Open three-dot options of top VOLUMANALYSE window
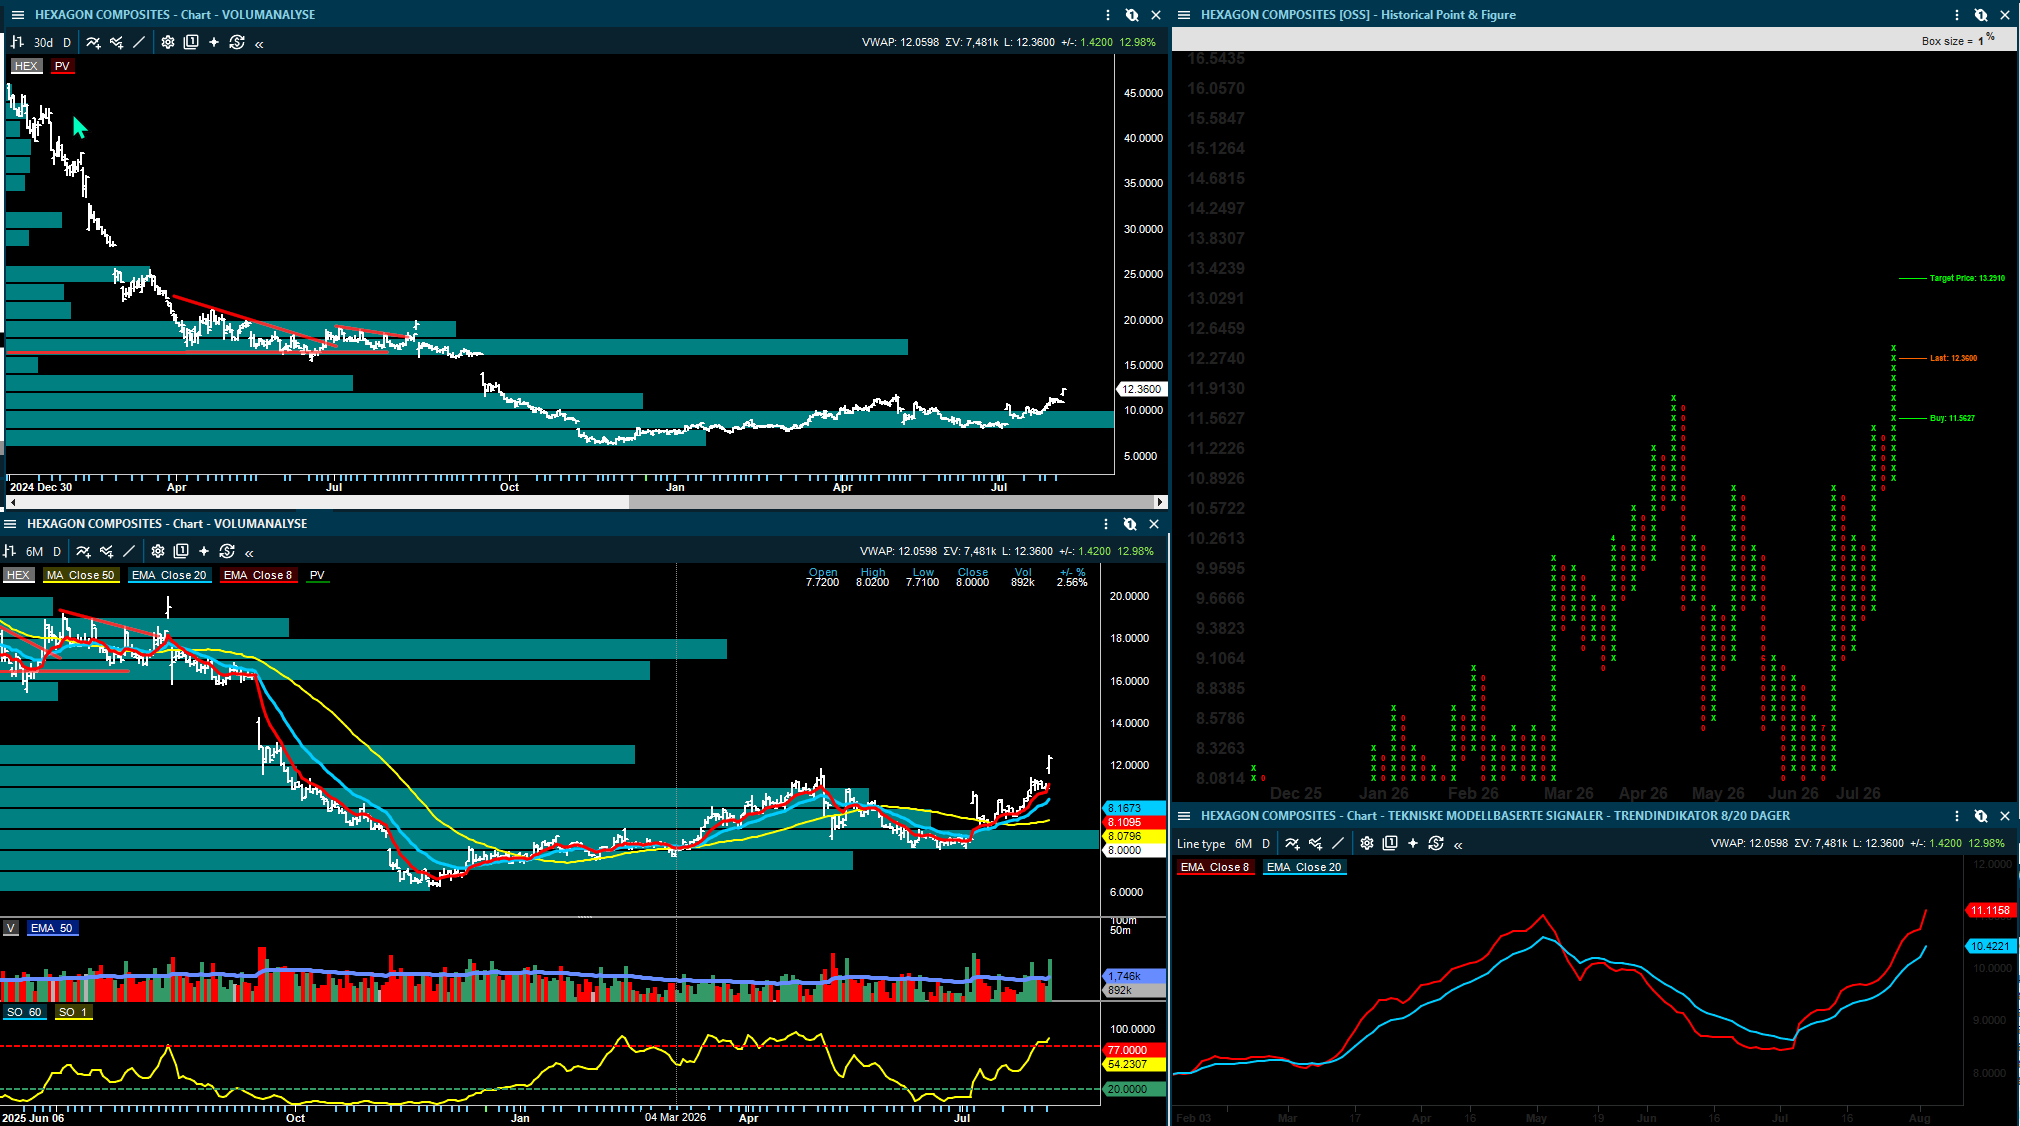The image size is (2020, 1126). (1108, 15)
